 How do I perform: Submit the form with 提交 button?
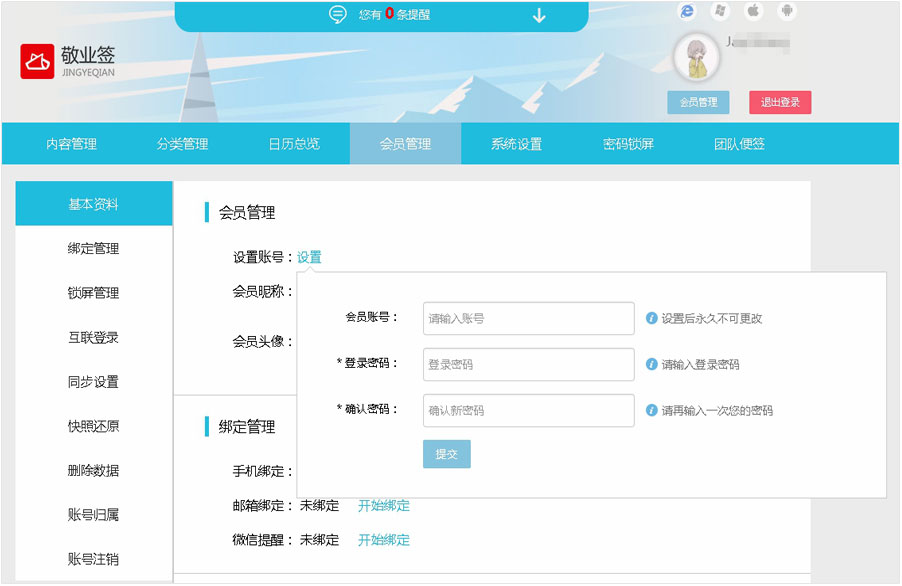(446, 454)
